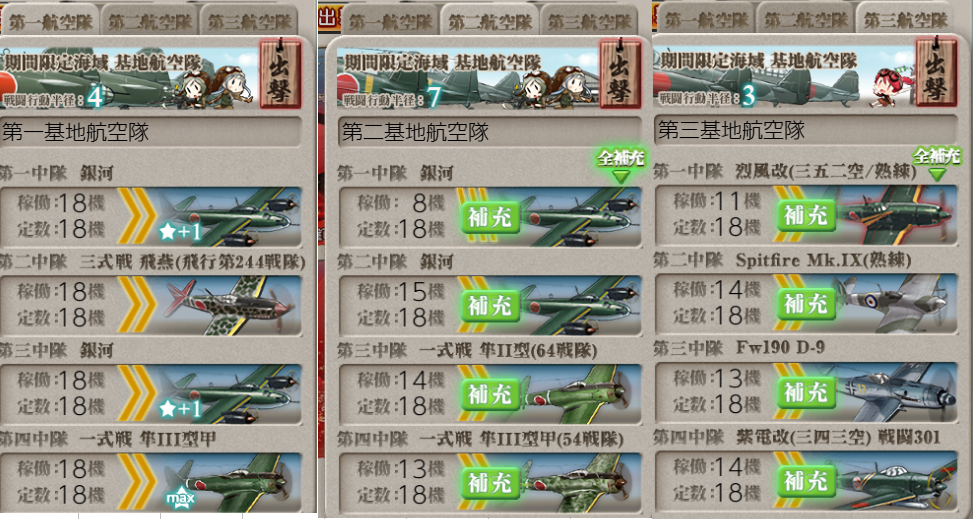Screen dimensions: 973x519
Task: Click the Reppuu Kai 352 aircraft image
Action: click(x=894, y=214)
